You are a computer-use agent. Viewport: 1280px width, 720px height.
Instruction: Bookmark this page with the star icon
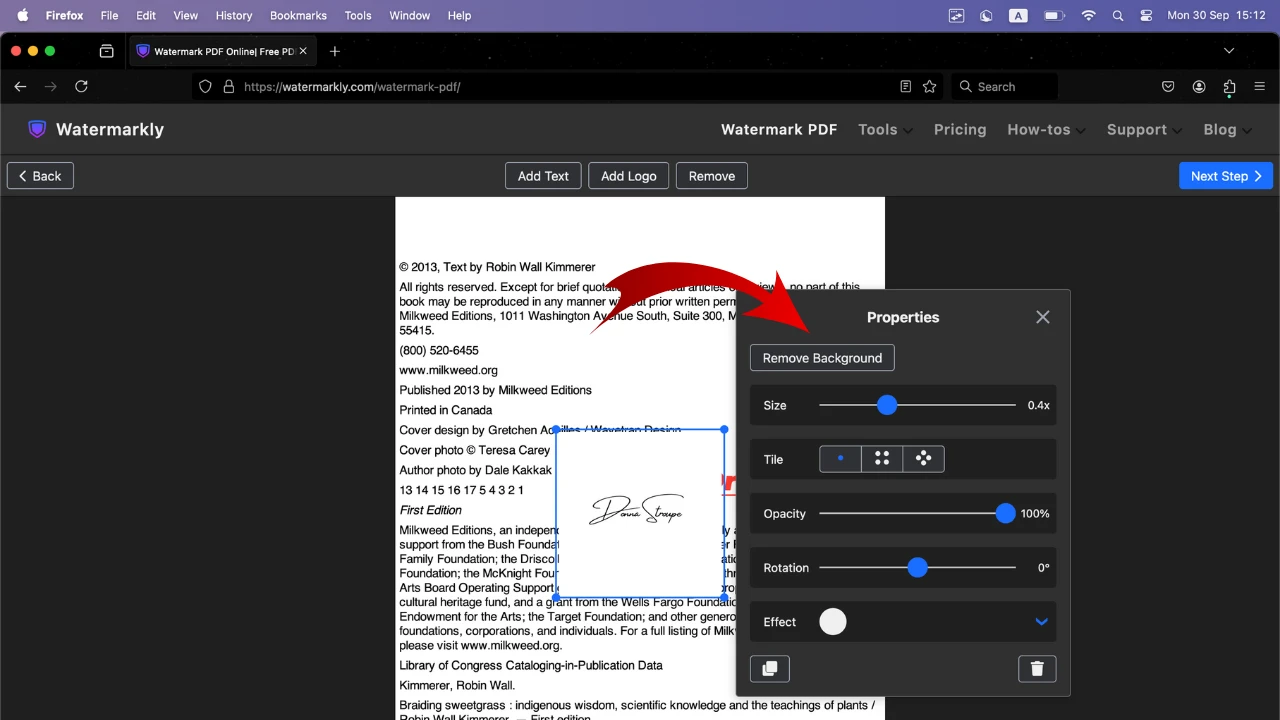930,87
